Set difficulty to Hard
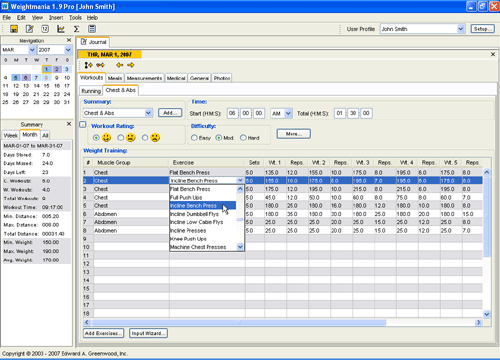The image size is (500, 360). point(243,138)
